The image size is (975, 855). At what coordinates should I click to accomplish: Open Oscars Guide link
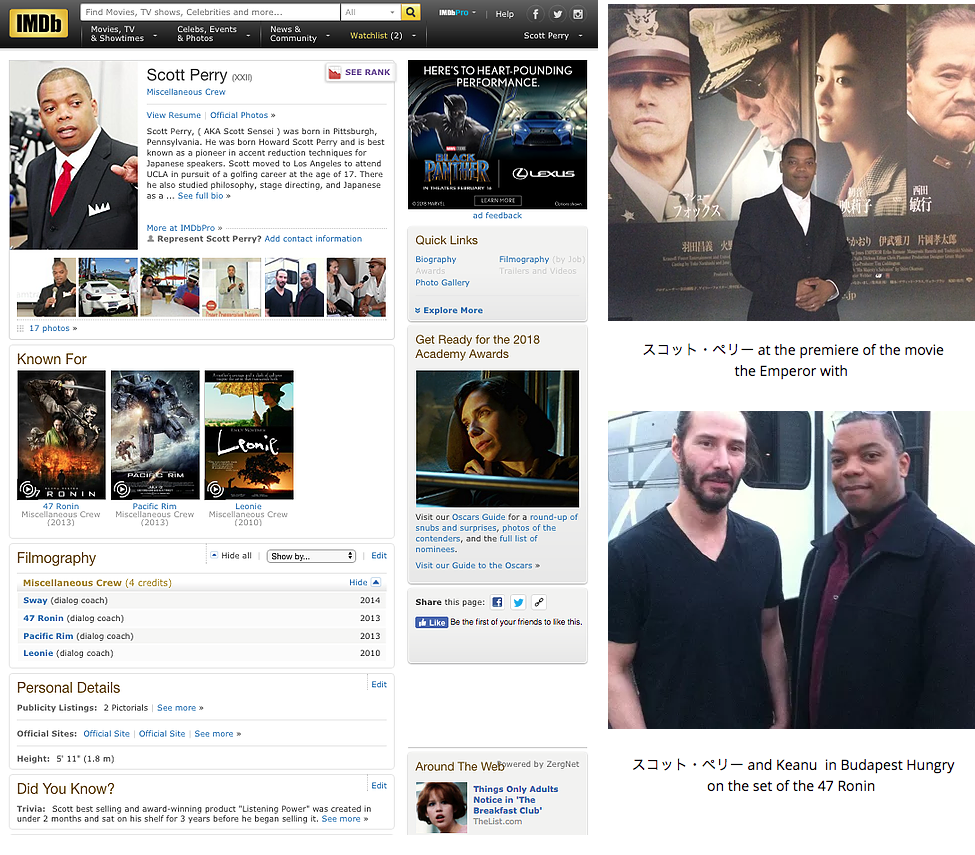click(x=478, y=517)
